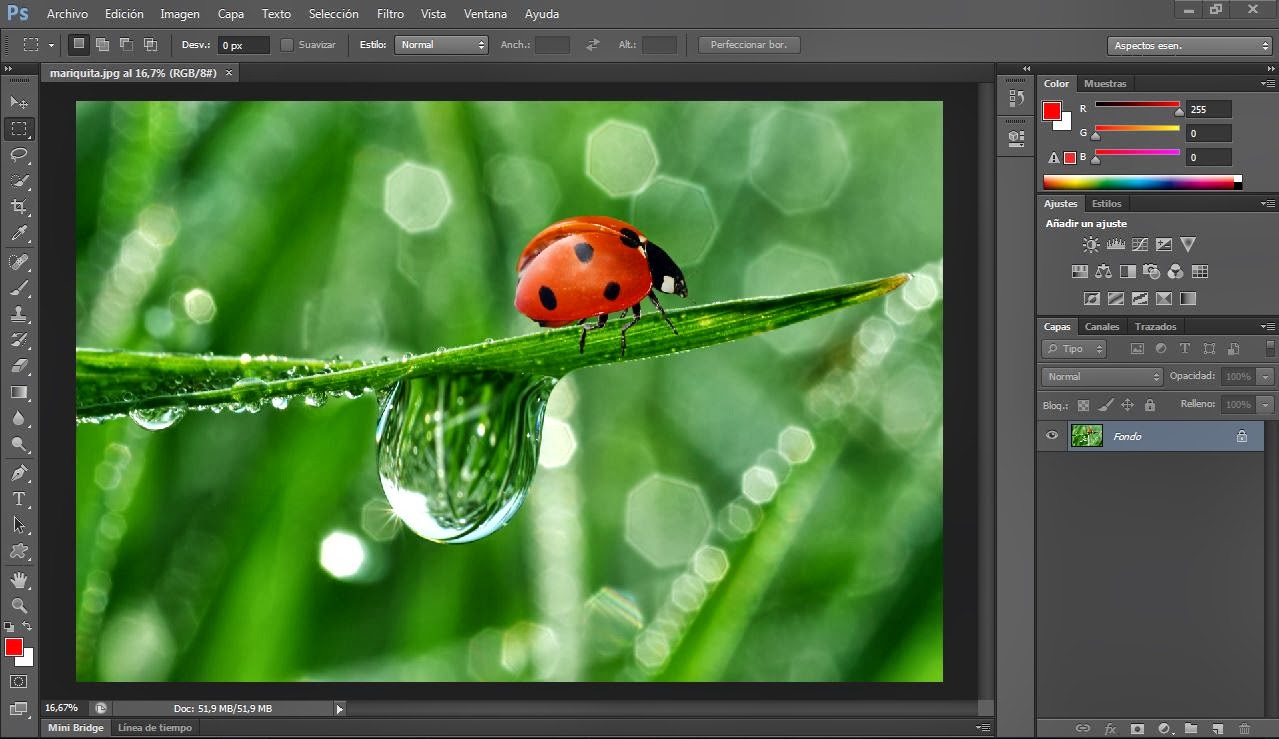Viewport: 1279px width, 739px height.
Task: Choose Add to selection mode
Action: point(102,45)
